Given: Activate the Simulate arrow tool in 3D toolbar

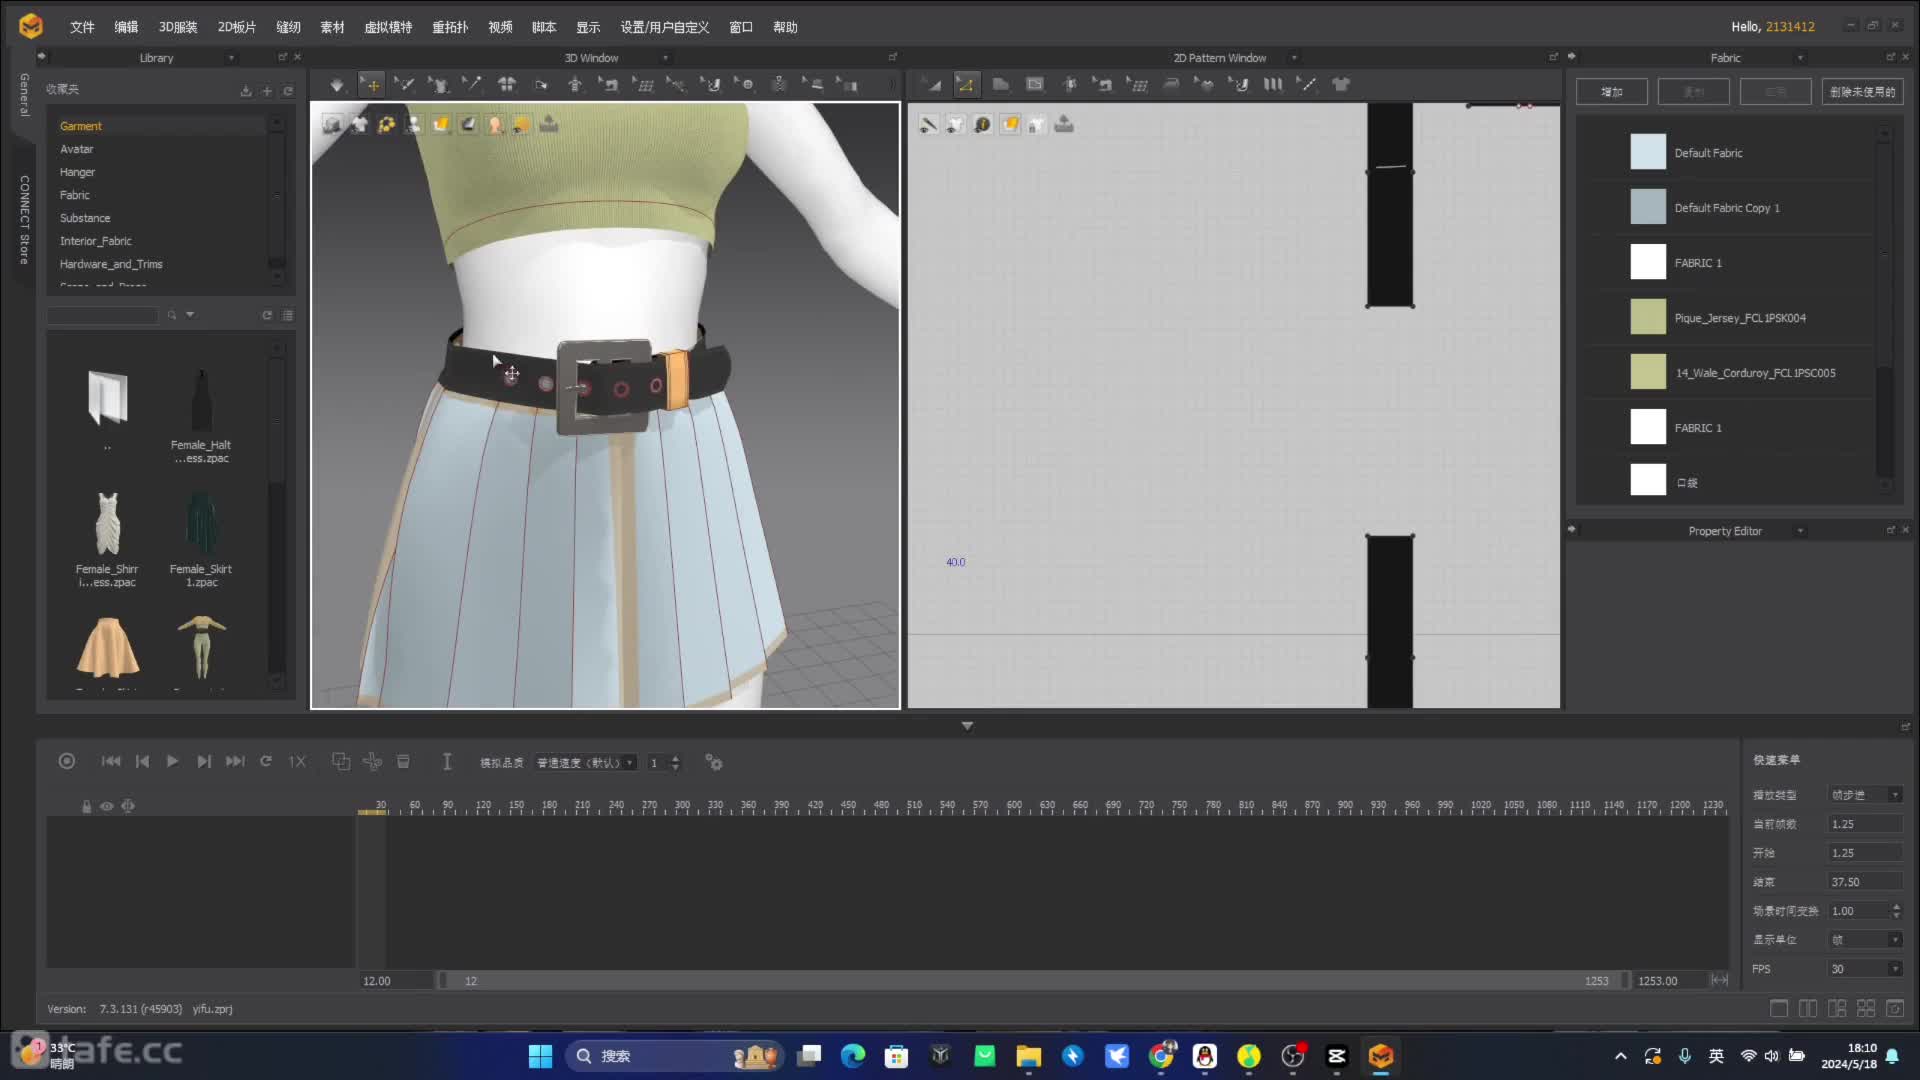Looking at the screenshot, I should coord(337,85).
